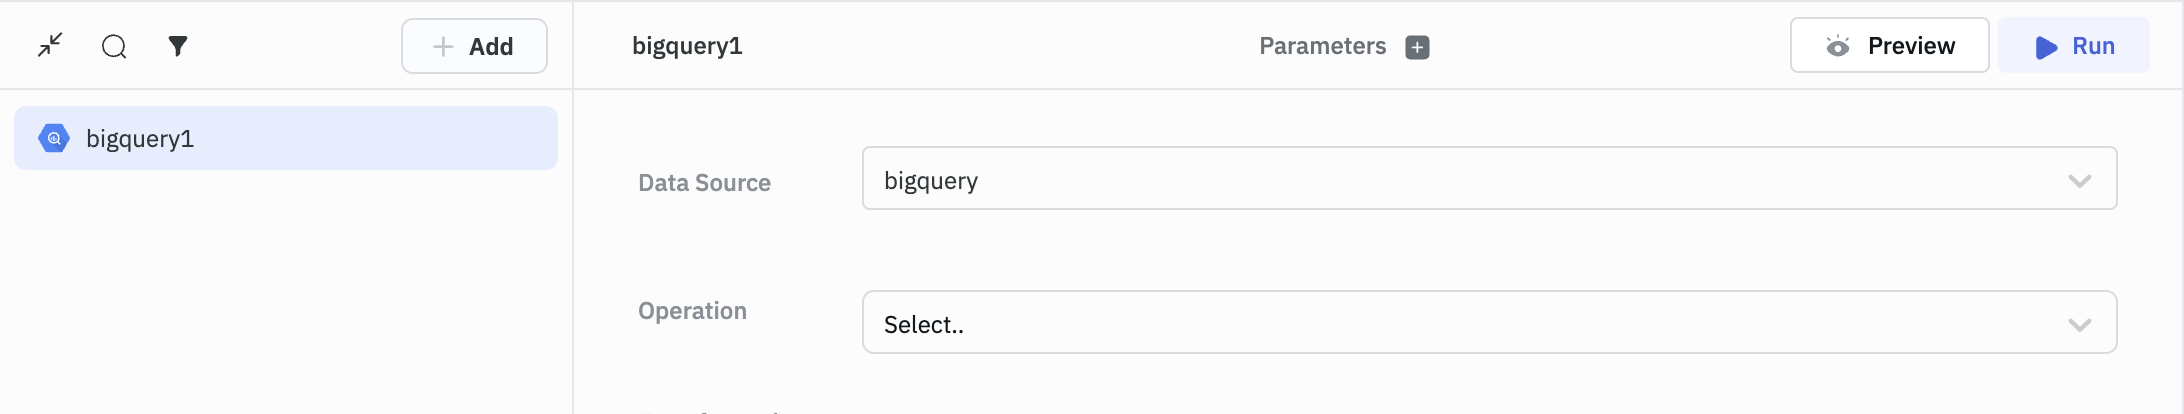Click the plus icon inside Add
Screen dimensions: 2184x414
pos(443,47)
